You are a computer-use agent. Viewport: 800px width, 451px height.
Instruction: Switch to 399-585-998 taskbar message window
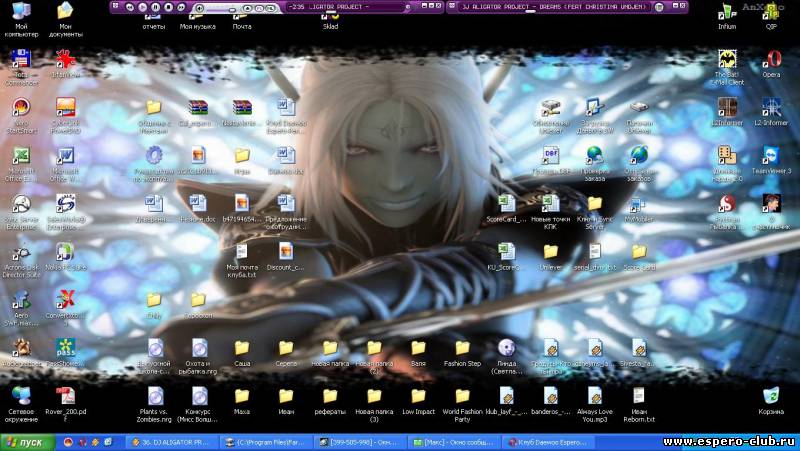tap(360, 442)
